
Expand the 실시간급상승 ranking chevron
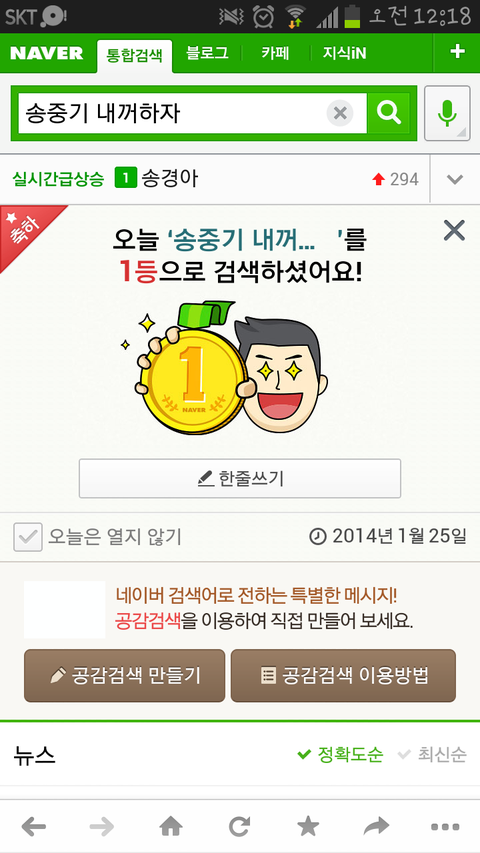[x=455, y=180]
